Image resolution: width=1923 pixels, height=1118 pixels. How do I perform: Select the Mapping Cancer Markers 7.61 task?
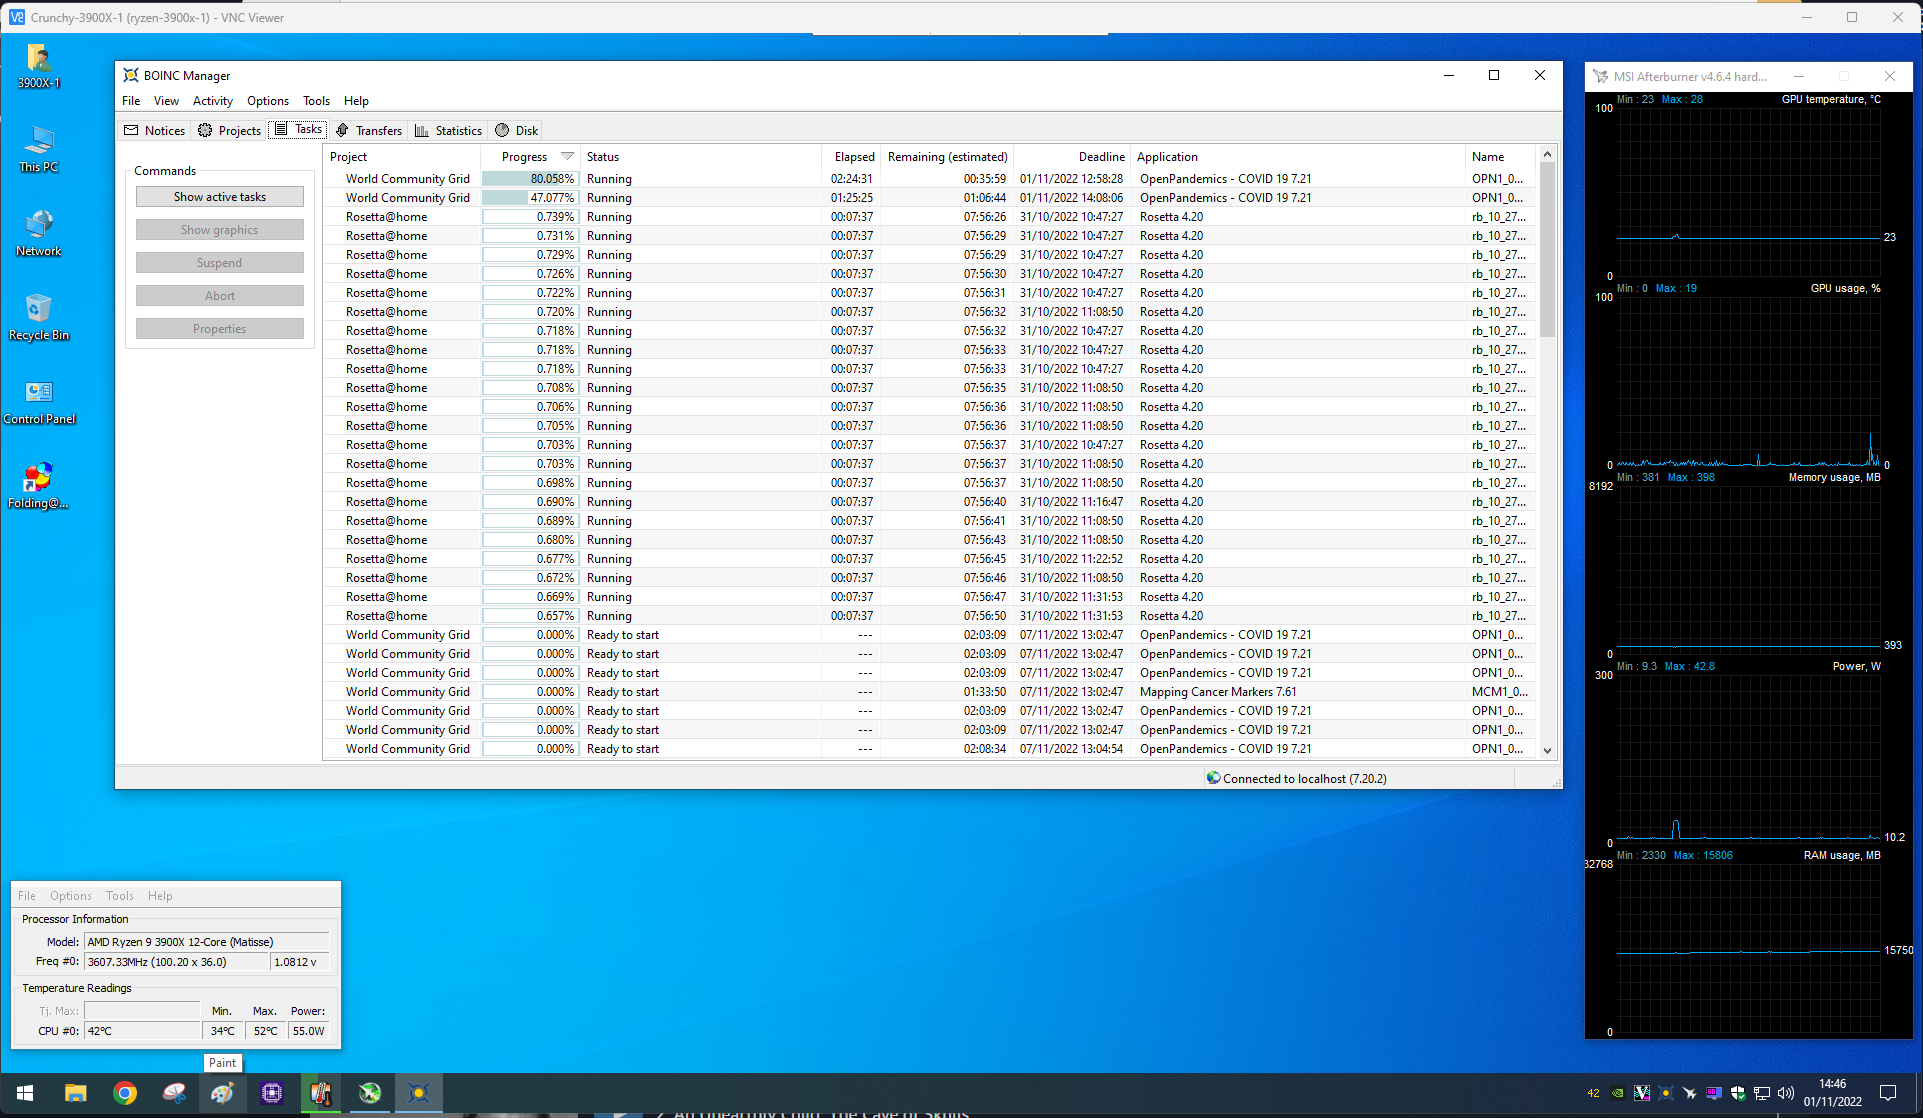[x=929, y=692]
